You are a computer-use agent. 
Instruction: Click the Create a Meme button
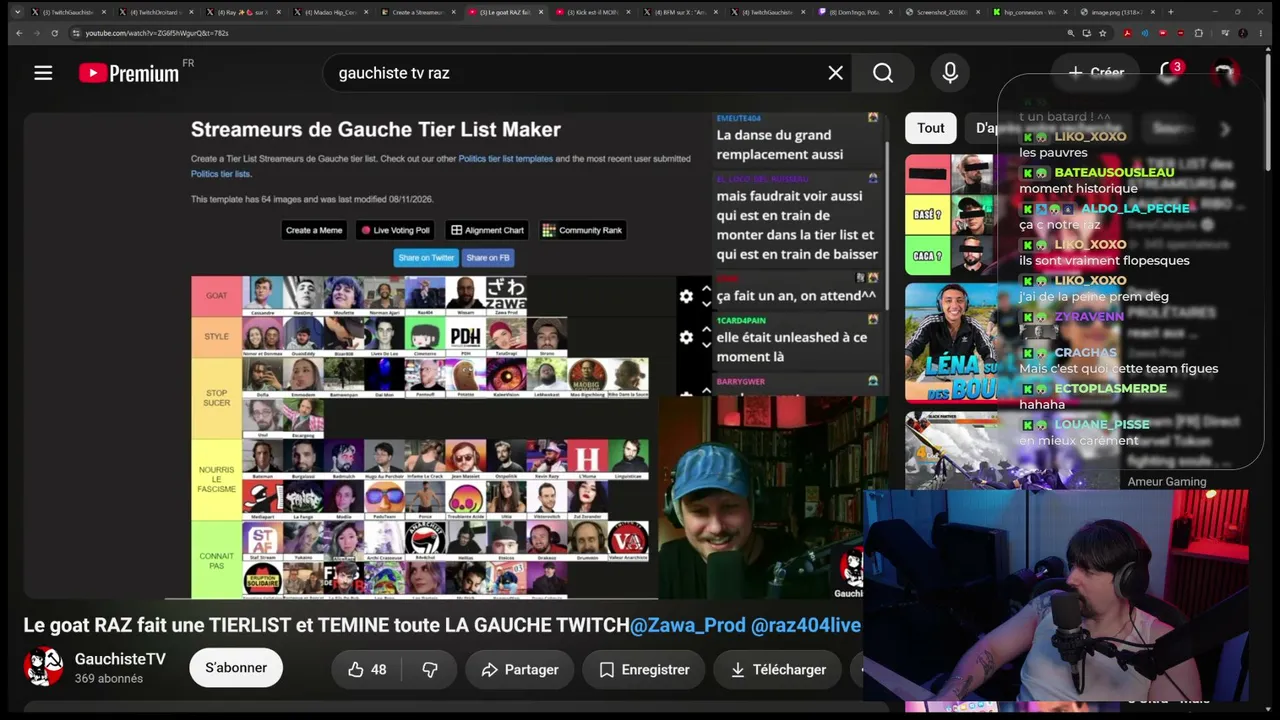pyautogui.click(x=314, y=230)
